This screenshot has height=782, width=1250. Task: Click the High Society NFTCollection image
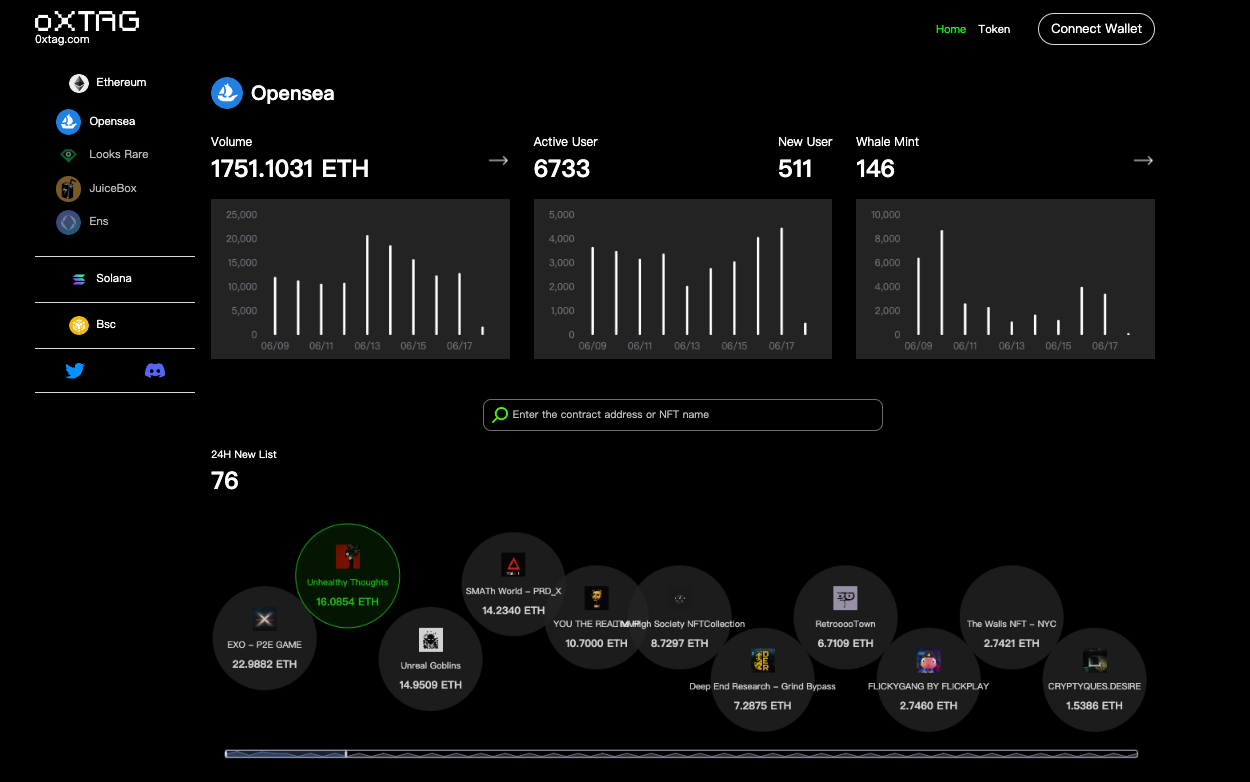pos(679,598)
